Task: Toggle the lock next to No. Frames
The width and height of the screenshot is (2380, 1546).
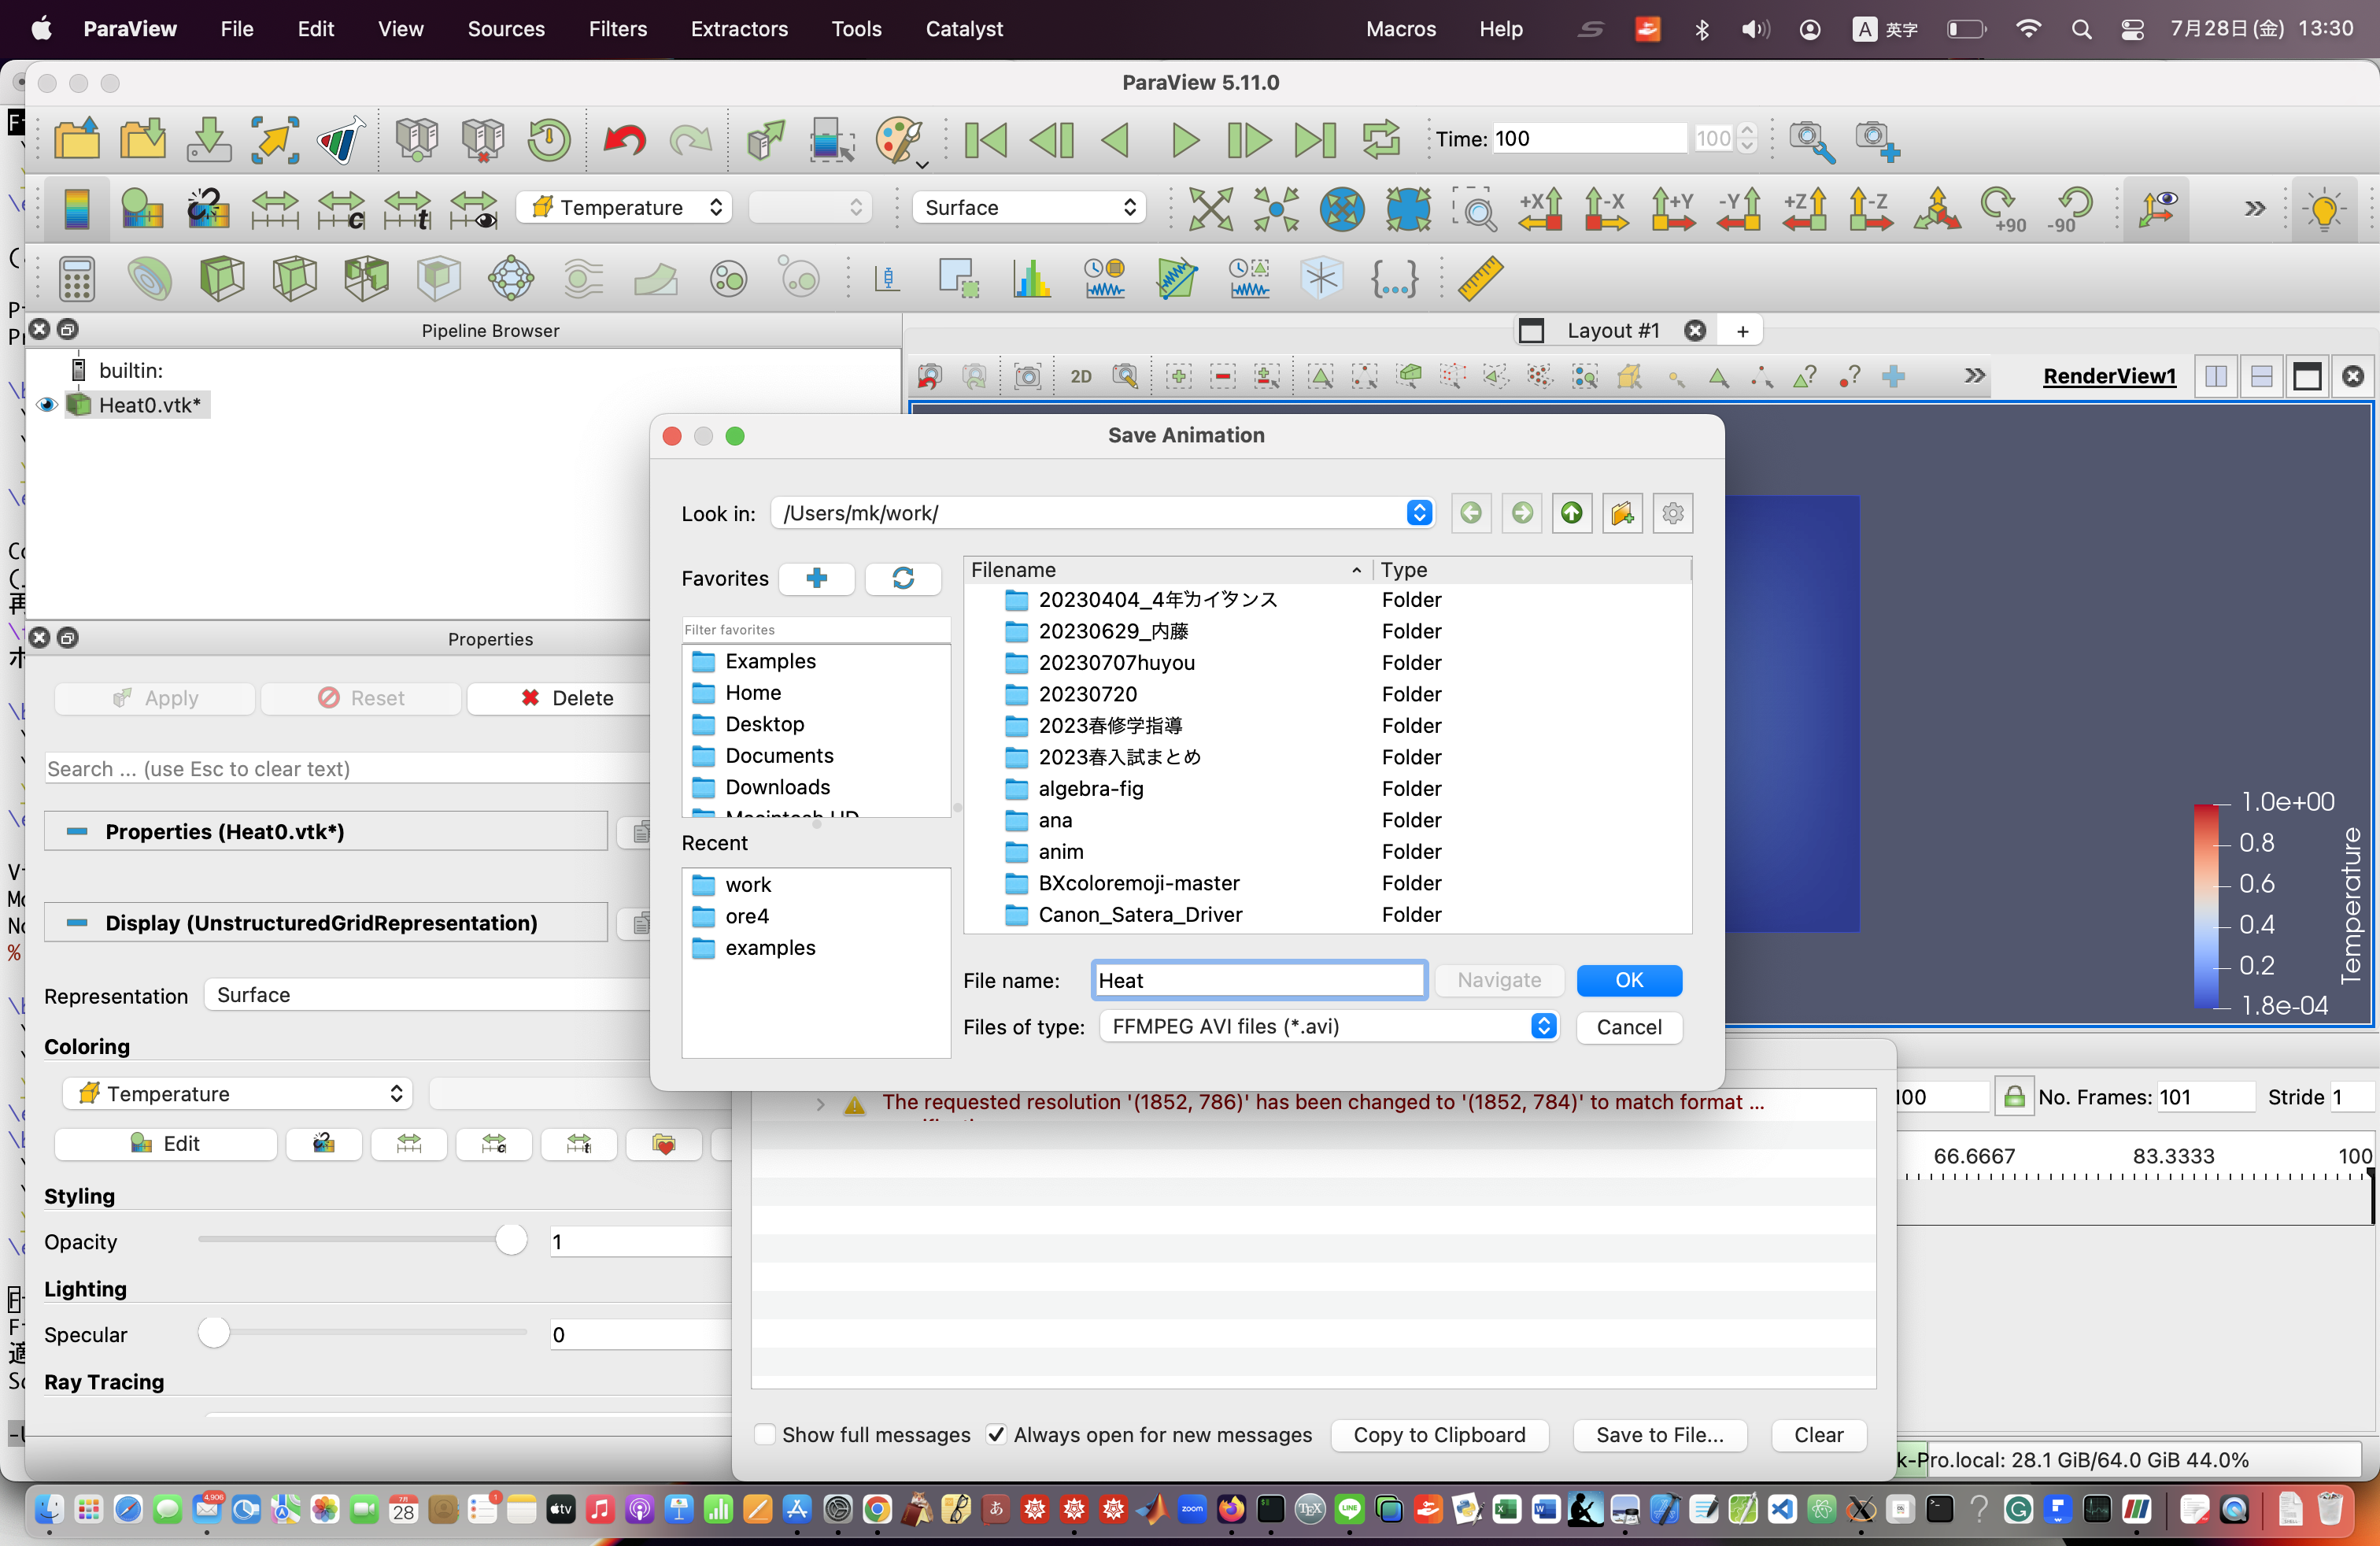Action: coord(2014,1097)
